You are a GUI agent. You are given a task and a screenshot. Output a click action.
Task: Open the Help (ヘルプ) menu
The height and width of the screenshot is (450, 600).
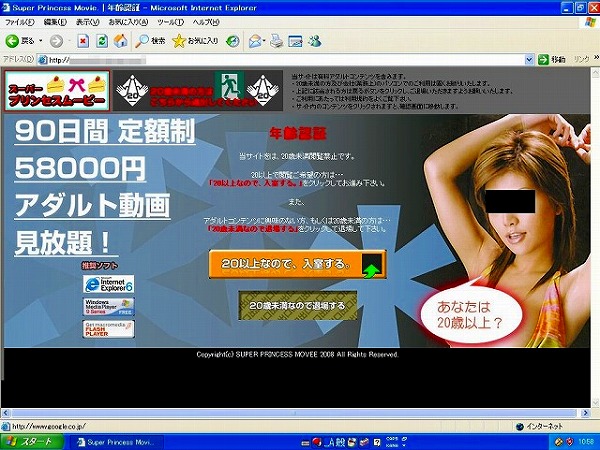(206, 22)
